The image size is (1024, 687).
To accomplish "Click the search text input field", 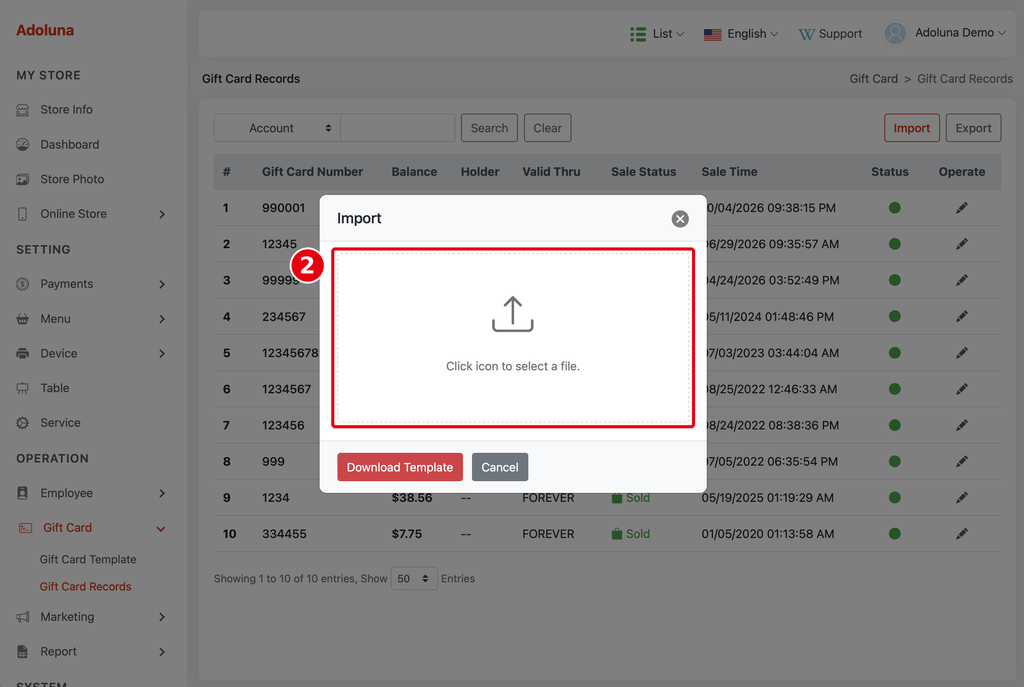I will pos(398,128).
